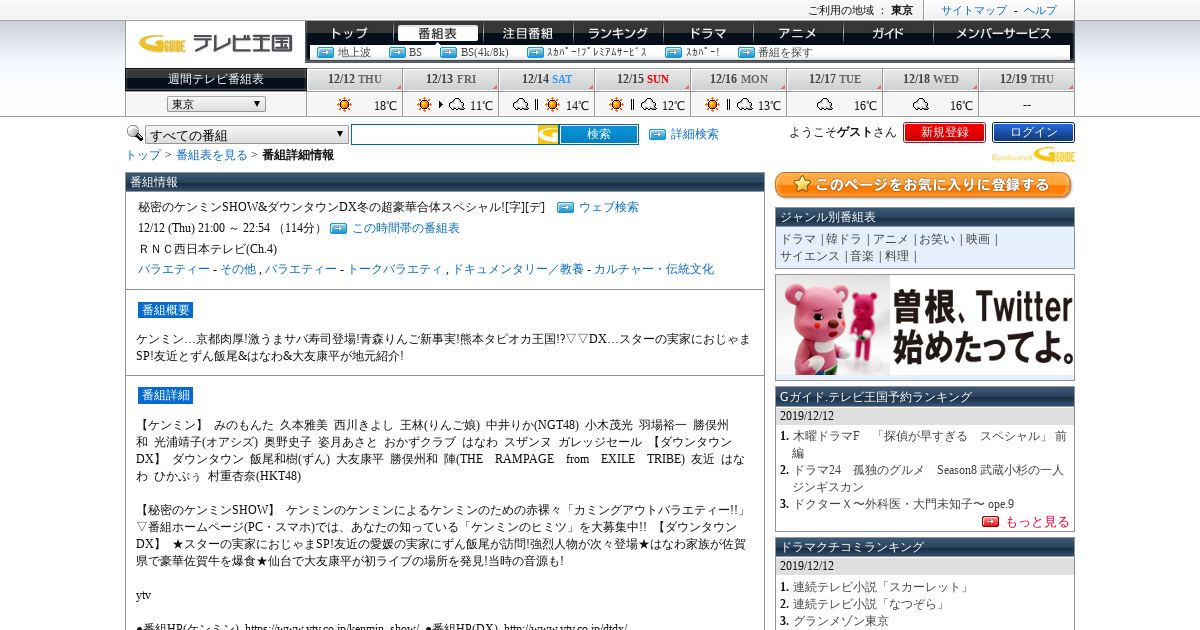Select the 注目番組 navigation tab
The image size is (1200, 630).
527,33
